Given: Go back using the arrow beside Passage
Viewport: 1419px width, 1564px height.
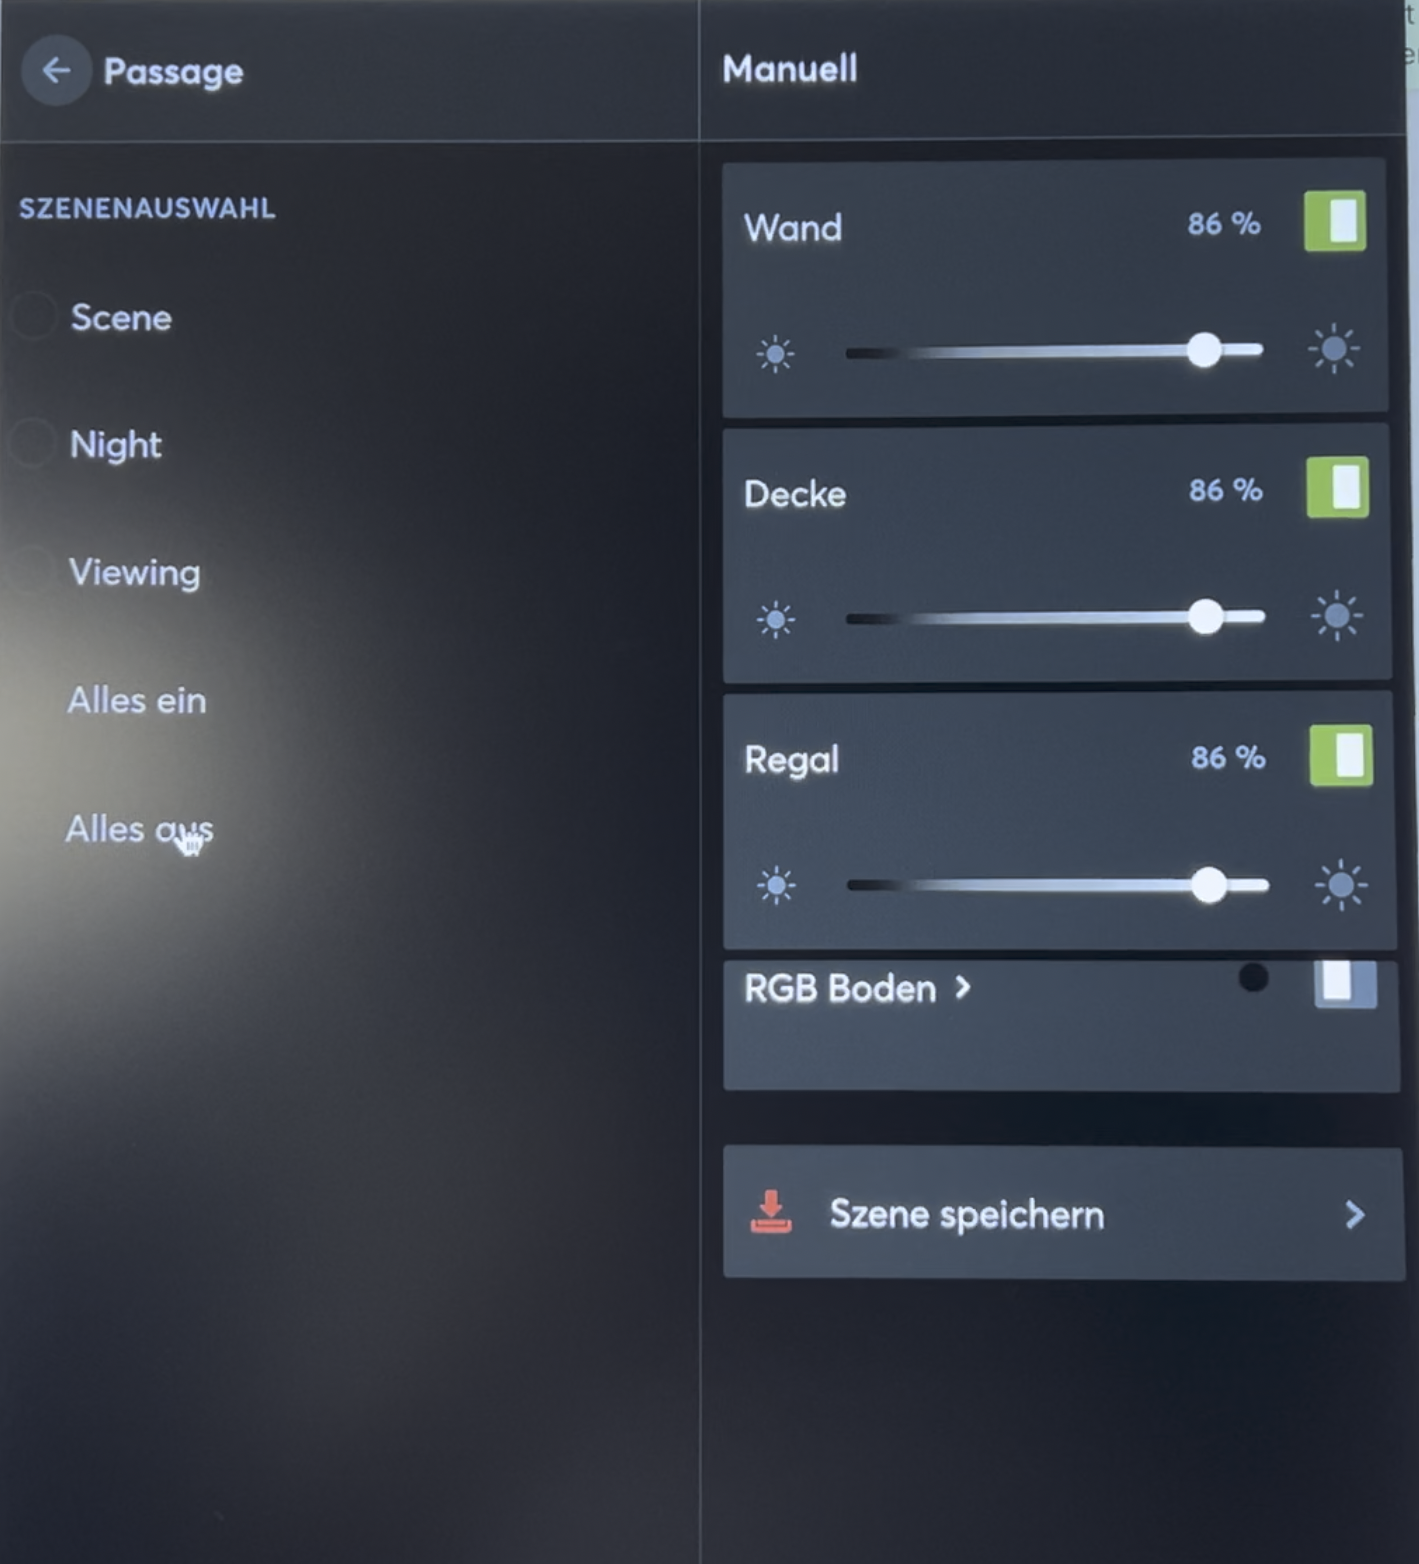Looking at the screenshot, I should tap(56, 71).
